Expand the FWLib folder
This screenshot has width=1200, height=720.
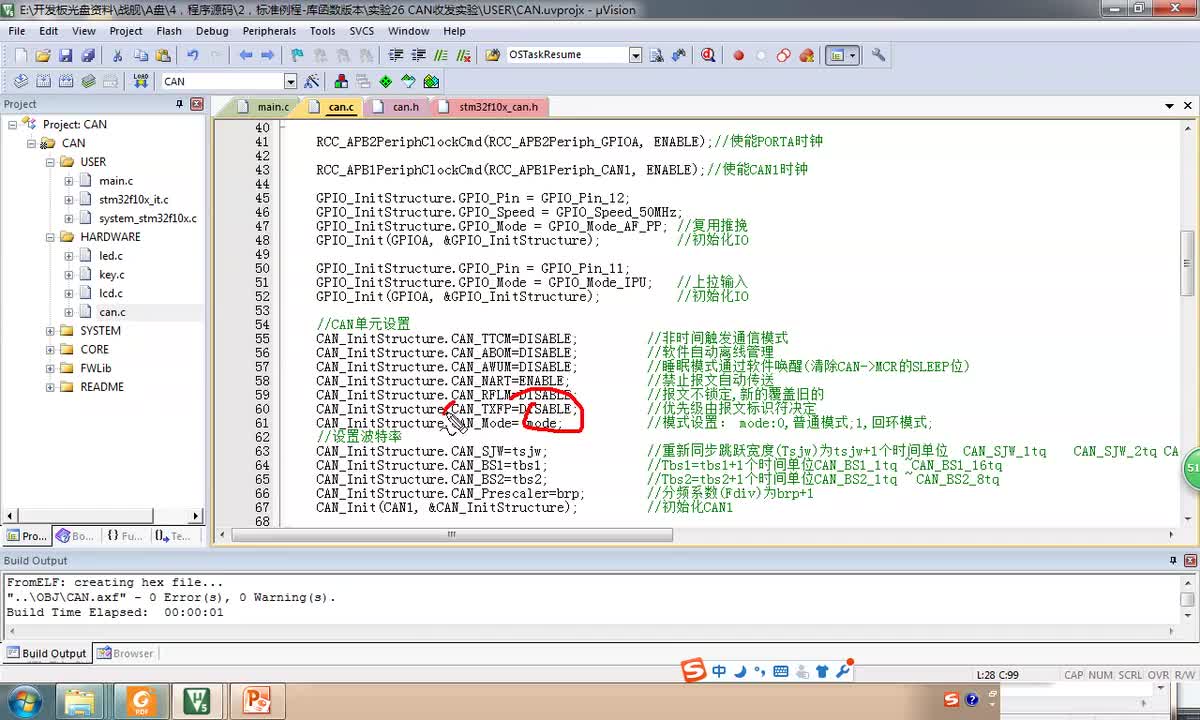click(x=50, y=368)
